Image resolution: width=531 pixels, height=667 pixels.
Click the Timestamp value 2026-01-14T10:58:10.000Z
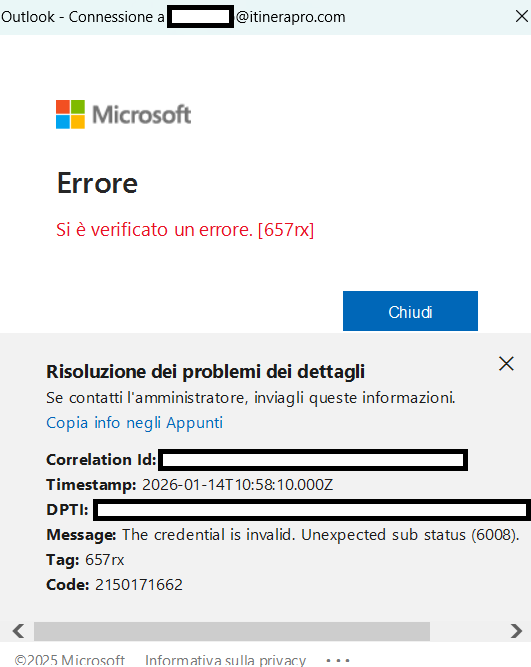coord(237,485)
